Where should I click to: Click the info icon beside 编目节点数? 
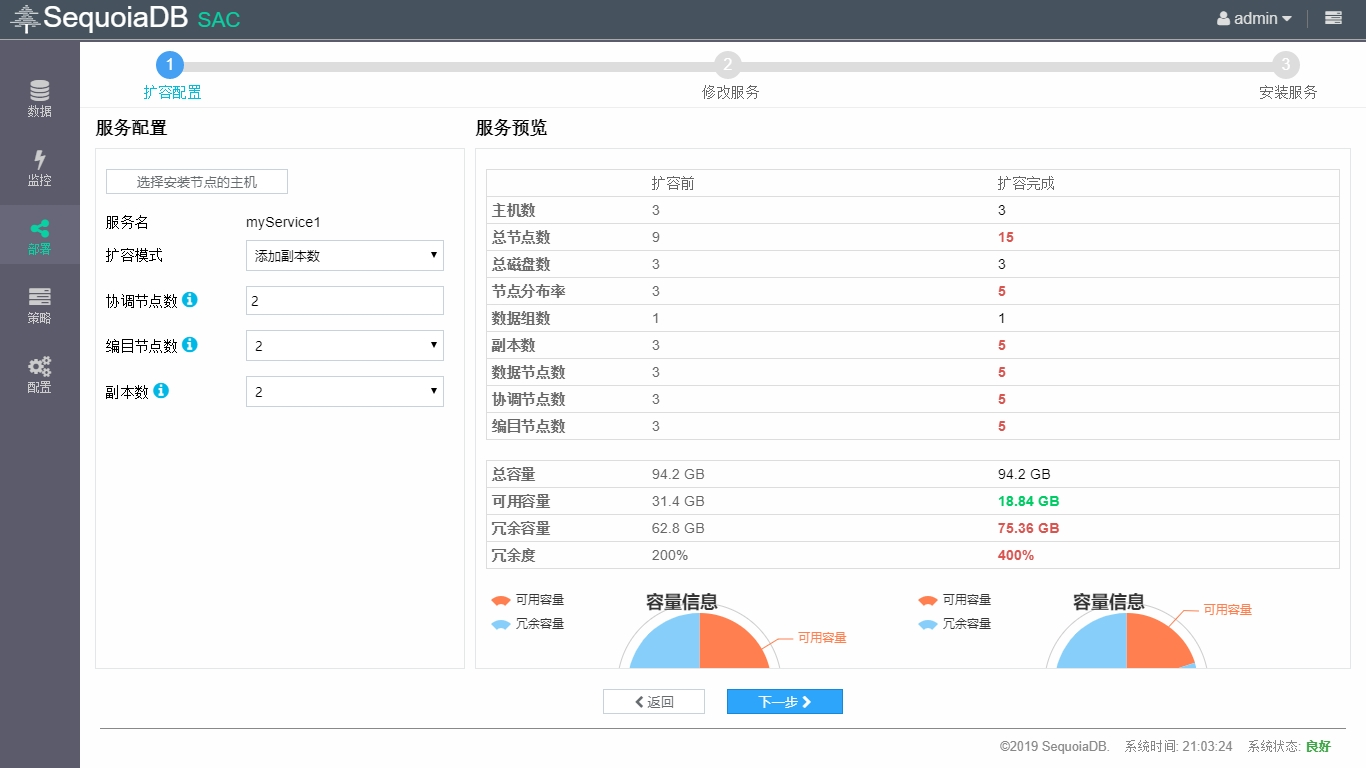point(190,345)
